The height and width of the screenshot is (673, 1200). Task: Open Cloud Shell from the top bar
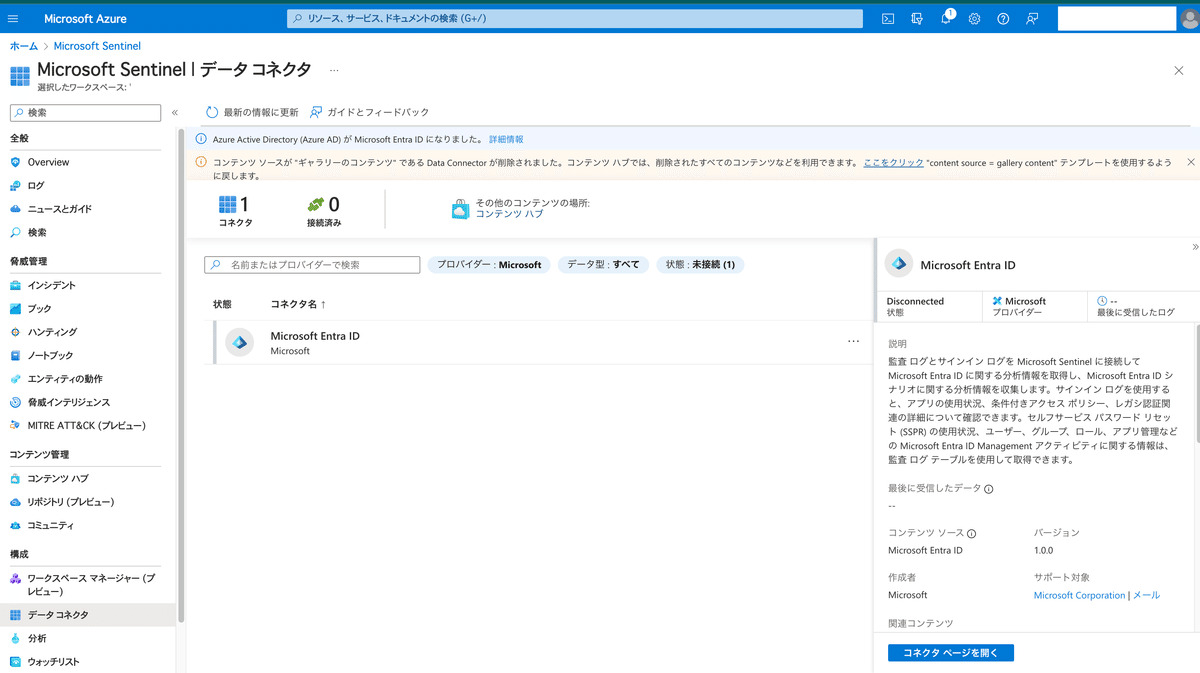pos(887,19)
